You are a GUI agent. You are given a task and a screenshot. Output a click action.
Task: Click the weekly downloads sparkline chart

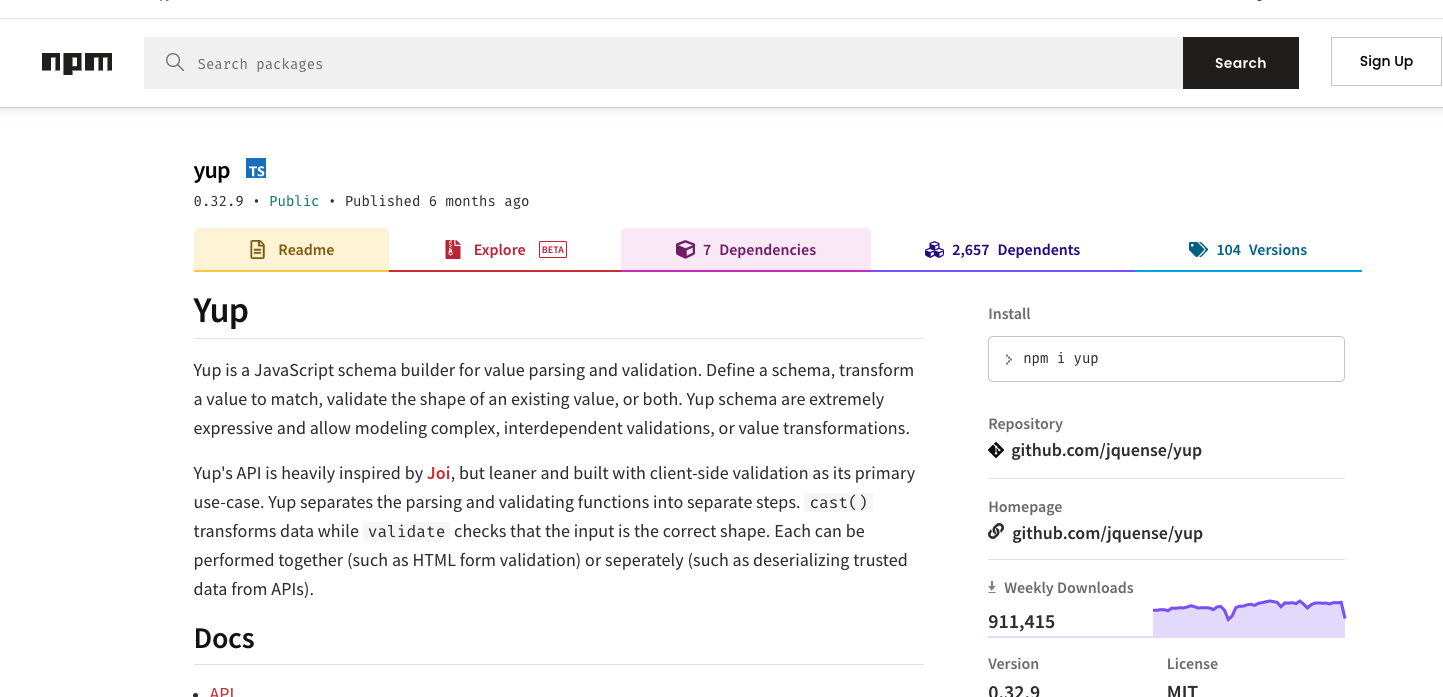click(1249, 618)
